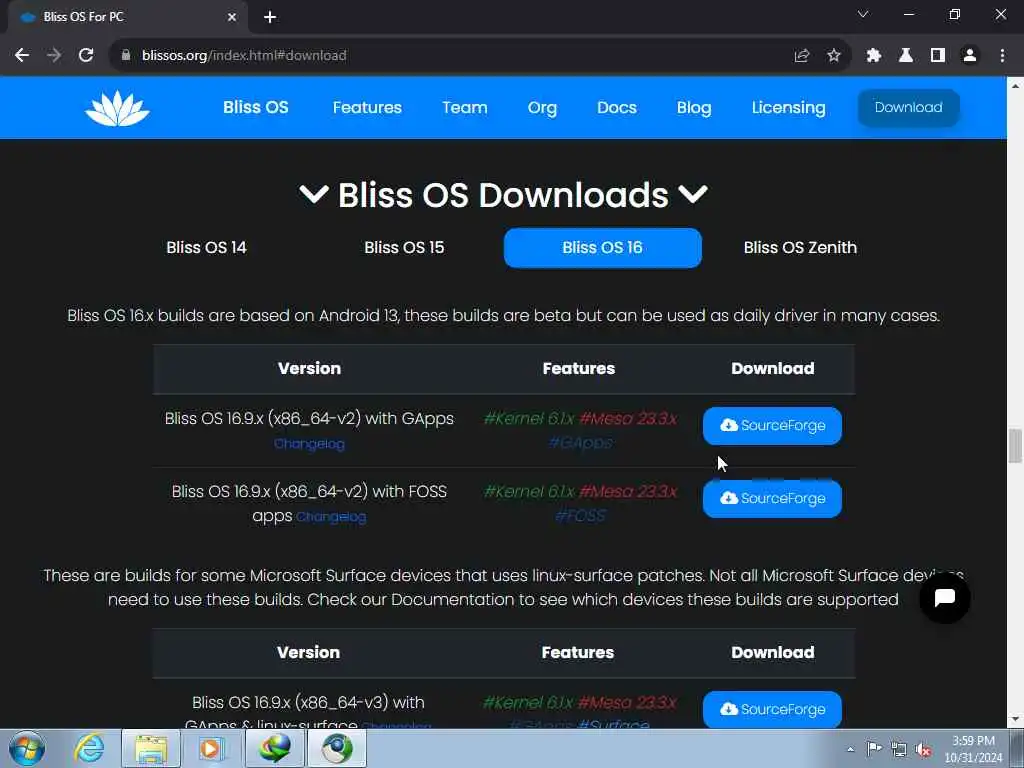This screenshot has width=1024, height=768.
Task: Click scrollbar down arrow
Action: (1015, 720)
